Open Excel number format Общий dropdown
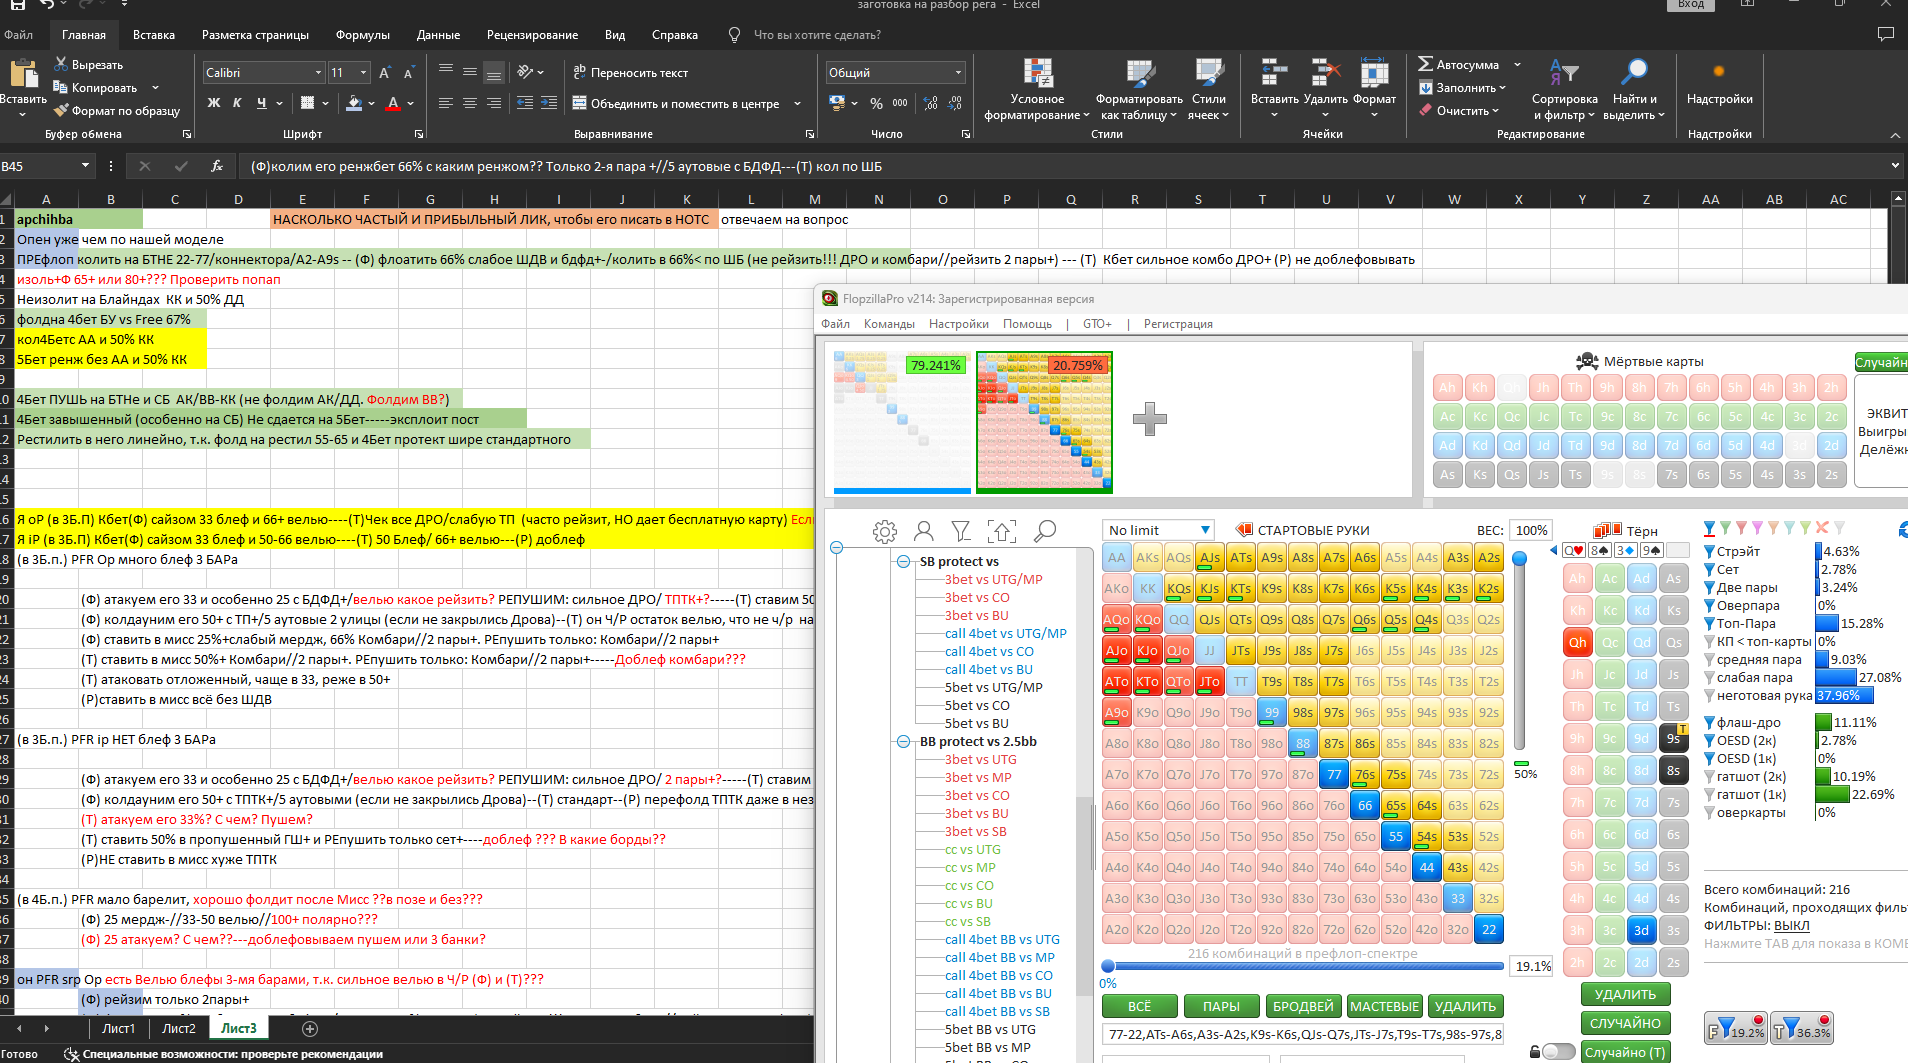This screenshot has height=1063, width=1908. pyautogui.click(x=958, y=73)
